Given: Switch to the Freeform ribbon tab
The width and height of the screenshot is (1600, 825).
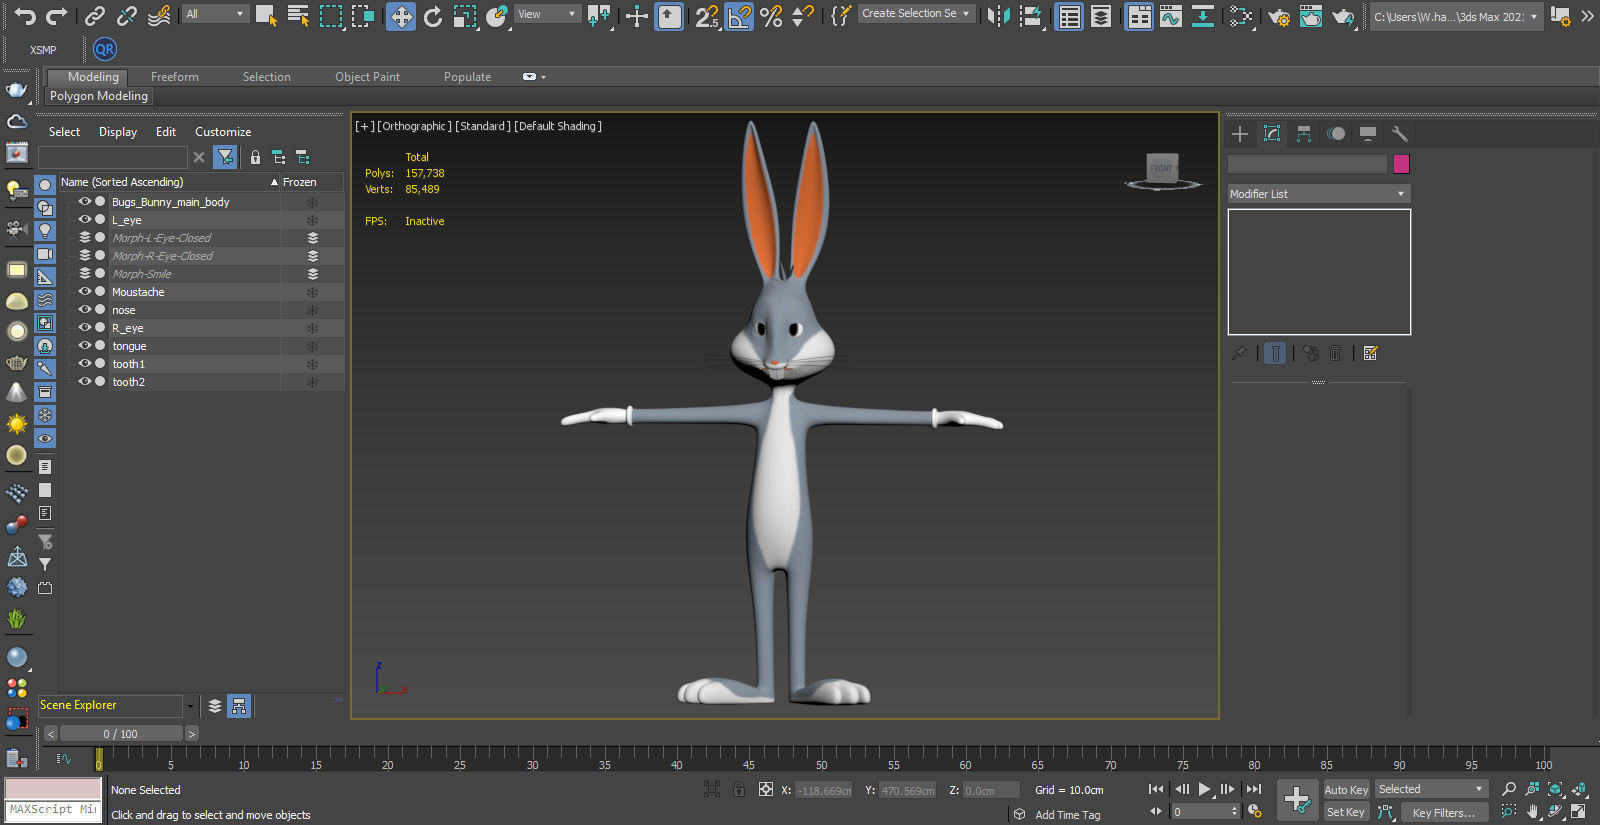Looking at the screenshot, I should [x=175, y=77].
